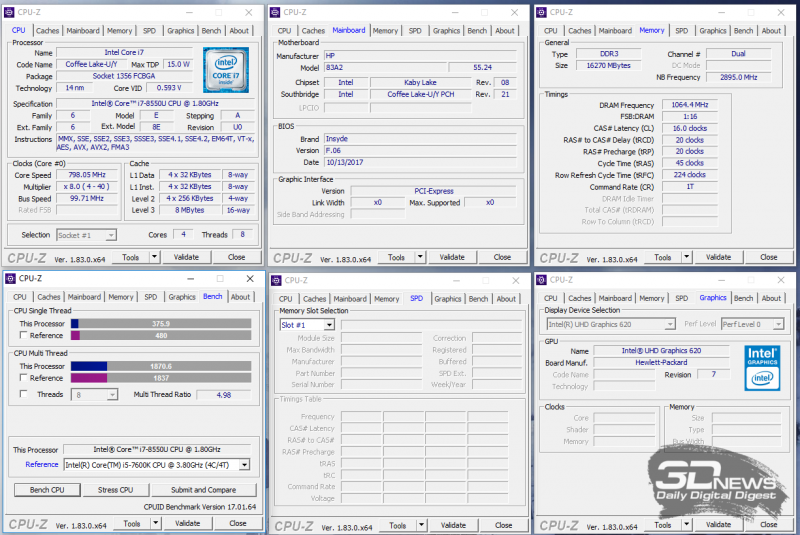
Task: Switch to Bench tab in Graphics window
Action: [x=743, y=298]
